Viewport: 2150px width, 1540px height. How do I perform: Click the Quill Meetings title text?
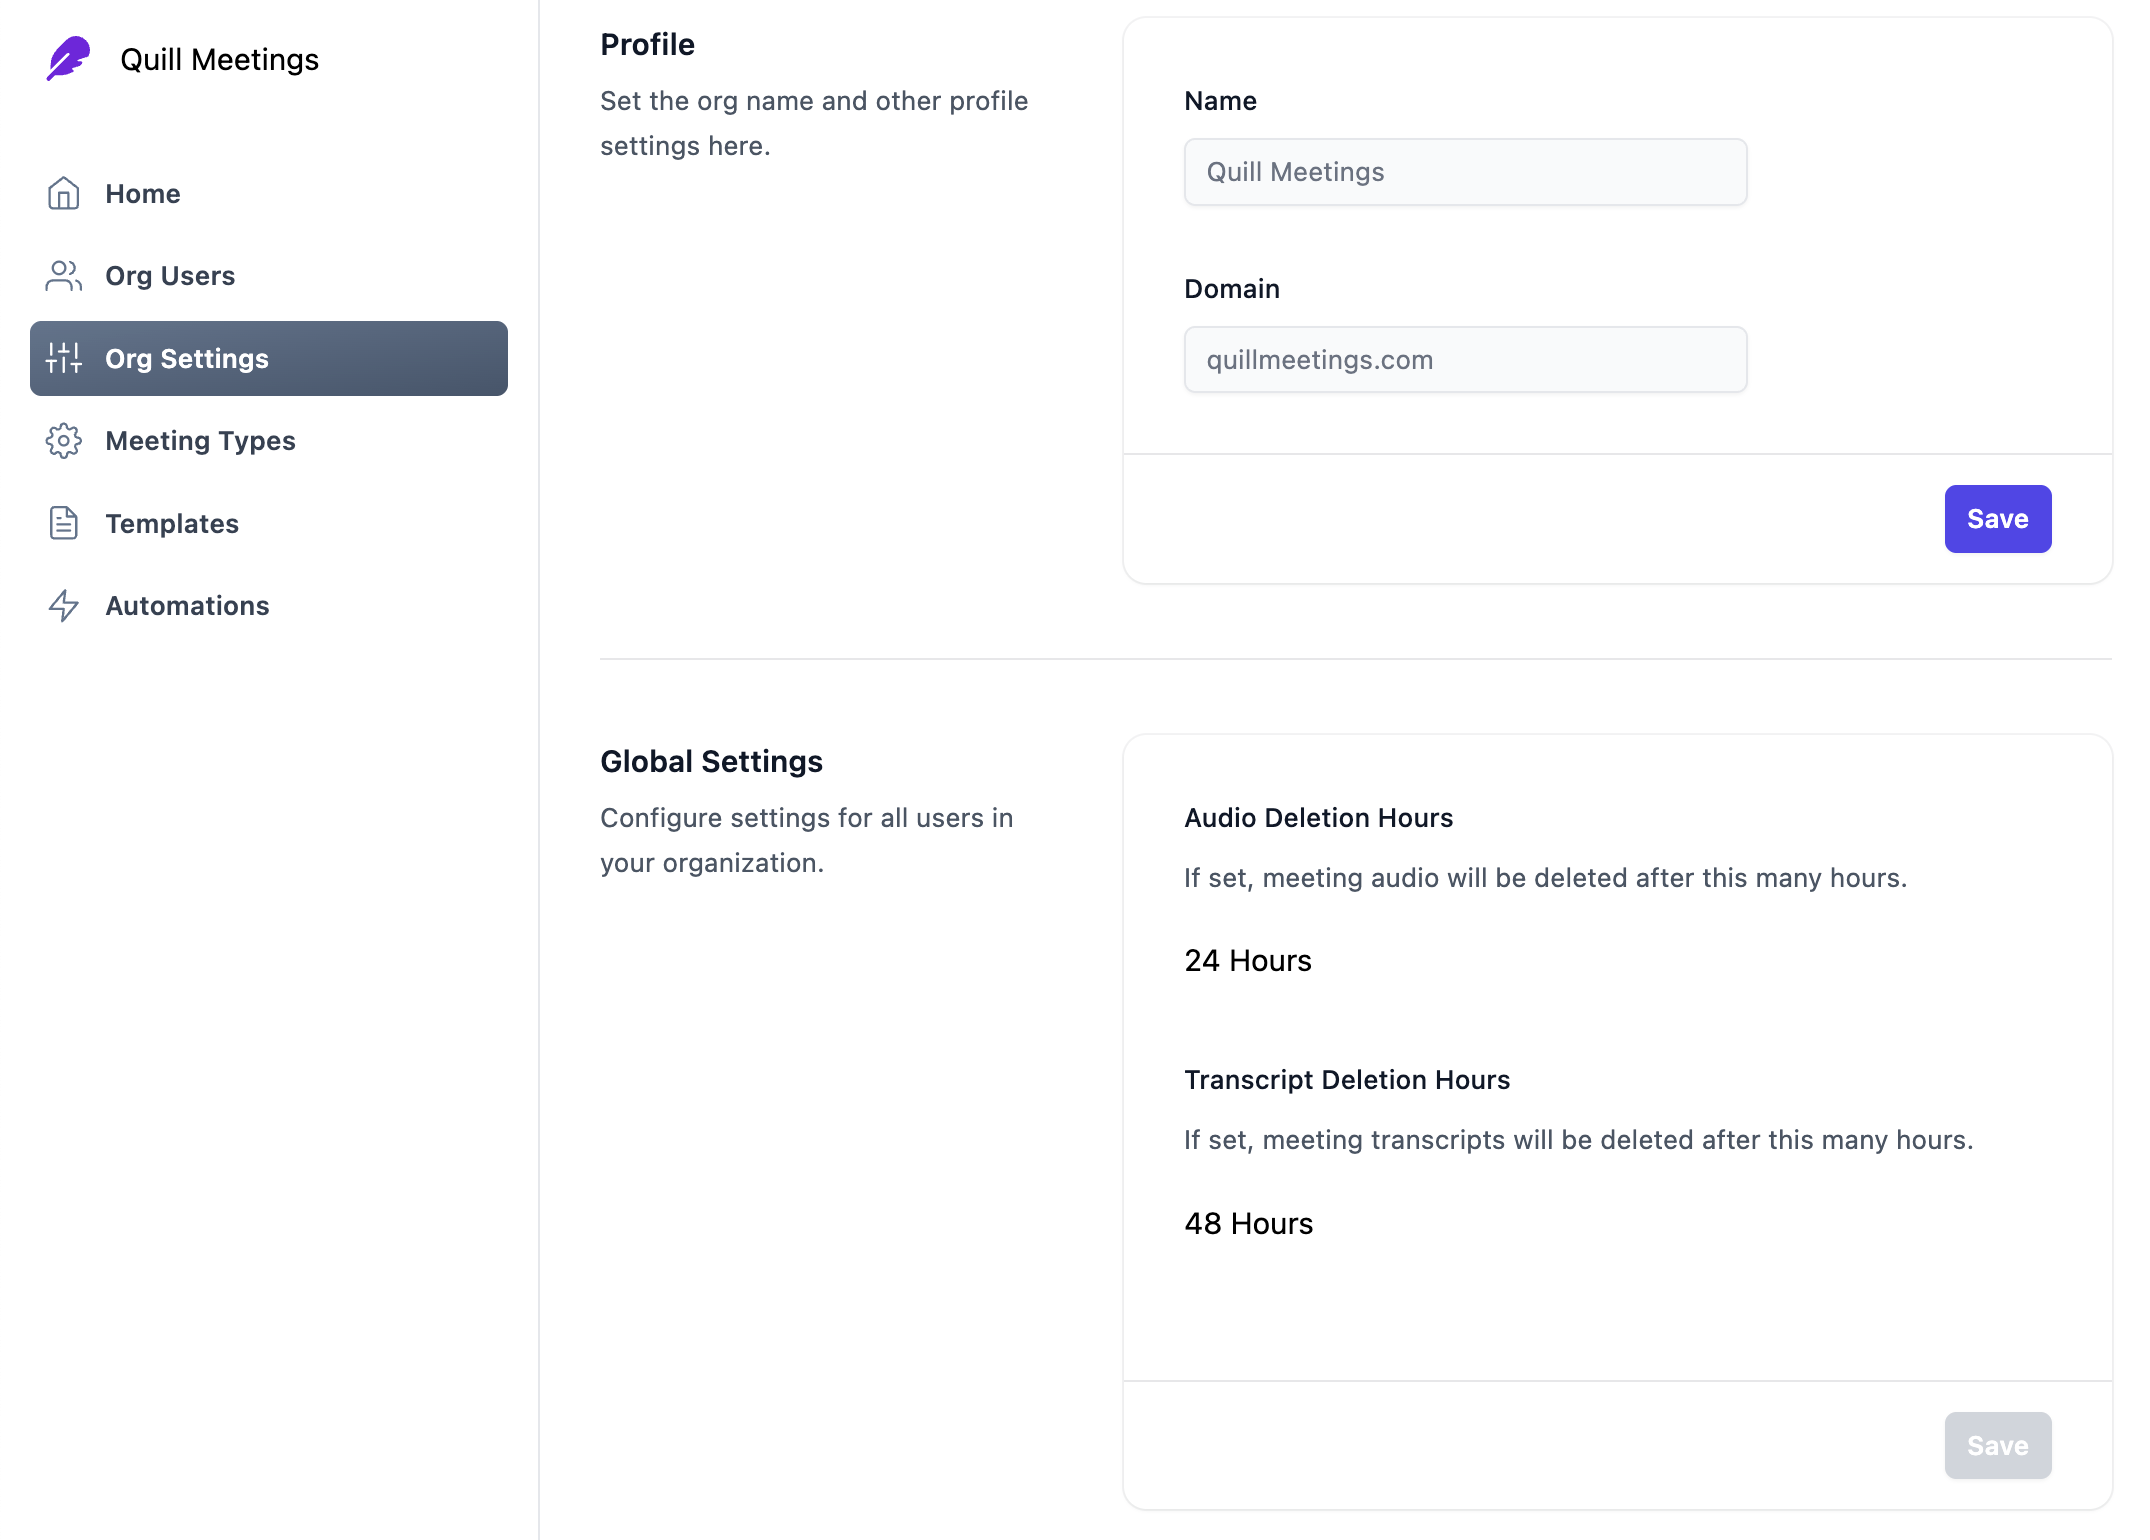tap(220, 58)
